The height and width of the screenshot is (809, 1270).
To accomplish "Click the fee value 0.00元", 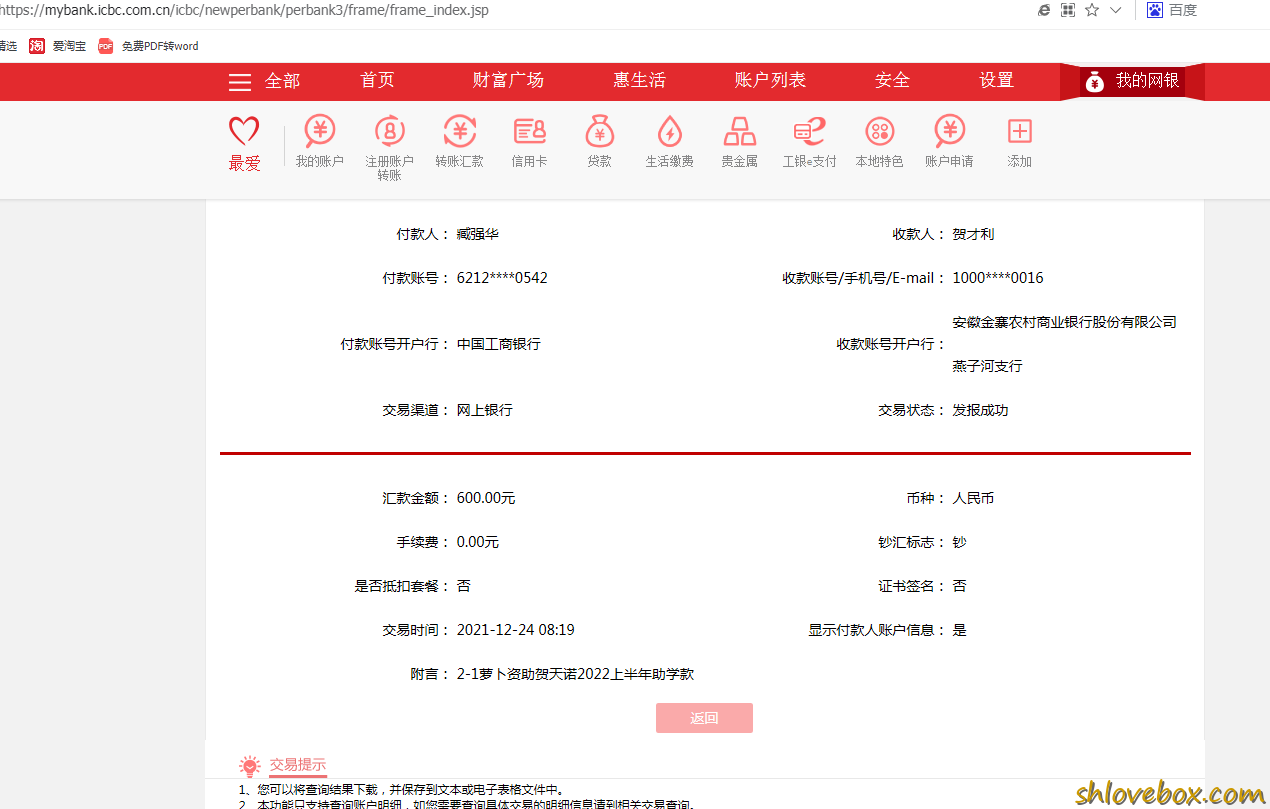I will (x=478, y=542).
